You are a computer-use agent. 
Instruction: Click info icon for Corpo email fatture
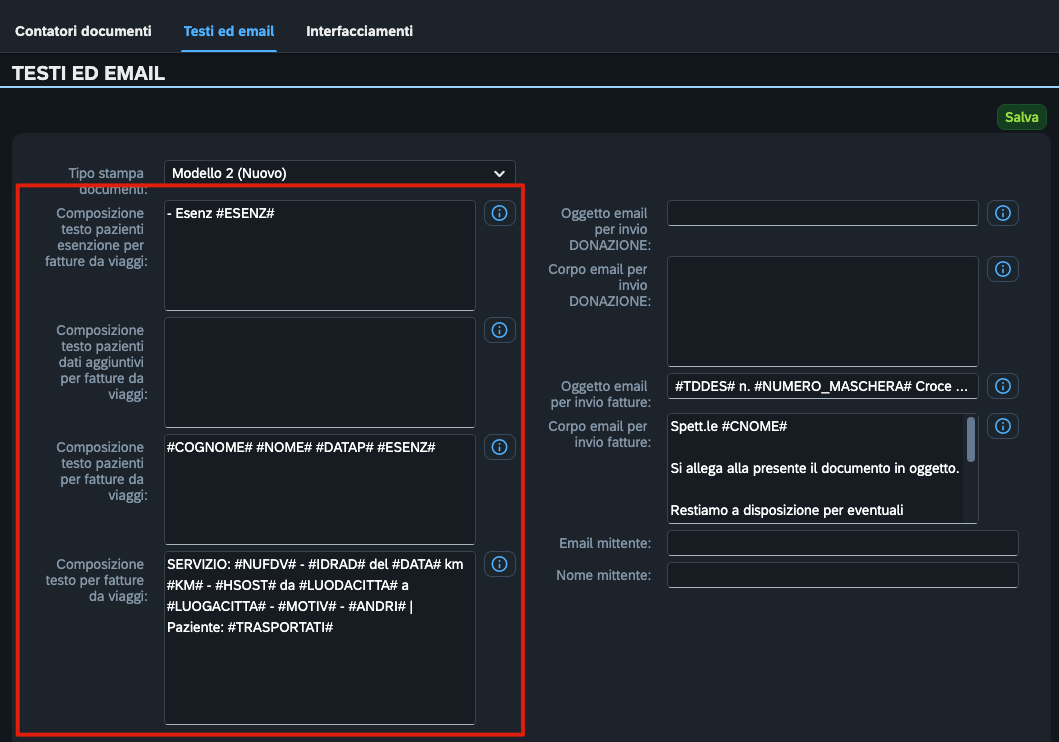[x=1003, y=426]
